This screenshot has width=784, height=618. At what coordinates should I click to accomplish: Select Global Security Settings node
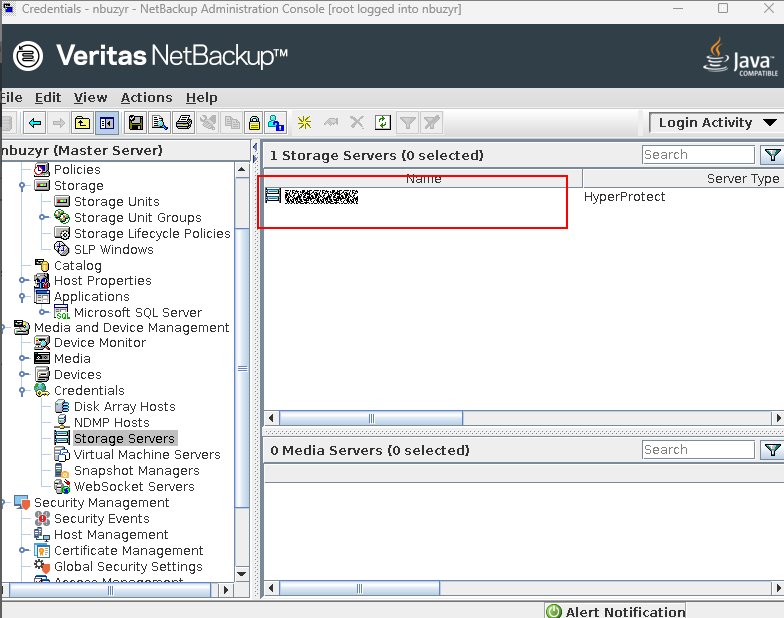click(x=128, y=566)
